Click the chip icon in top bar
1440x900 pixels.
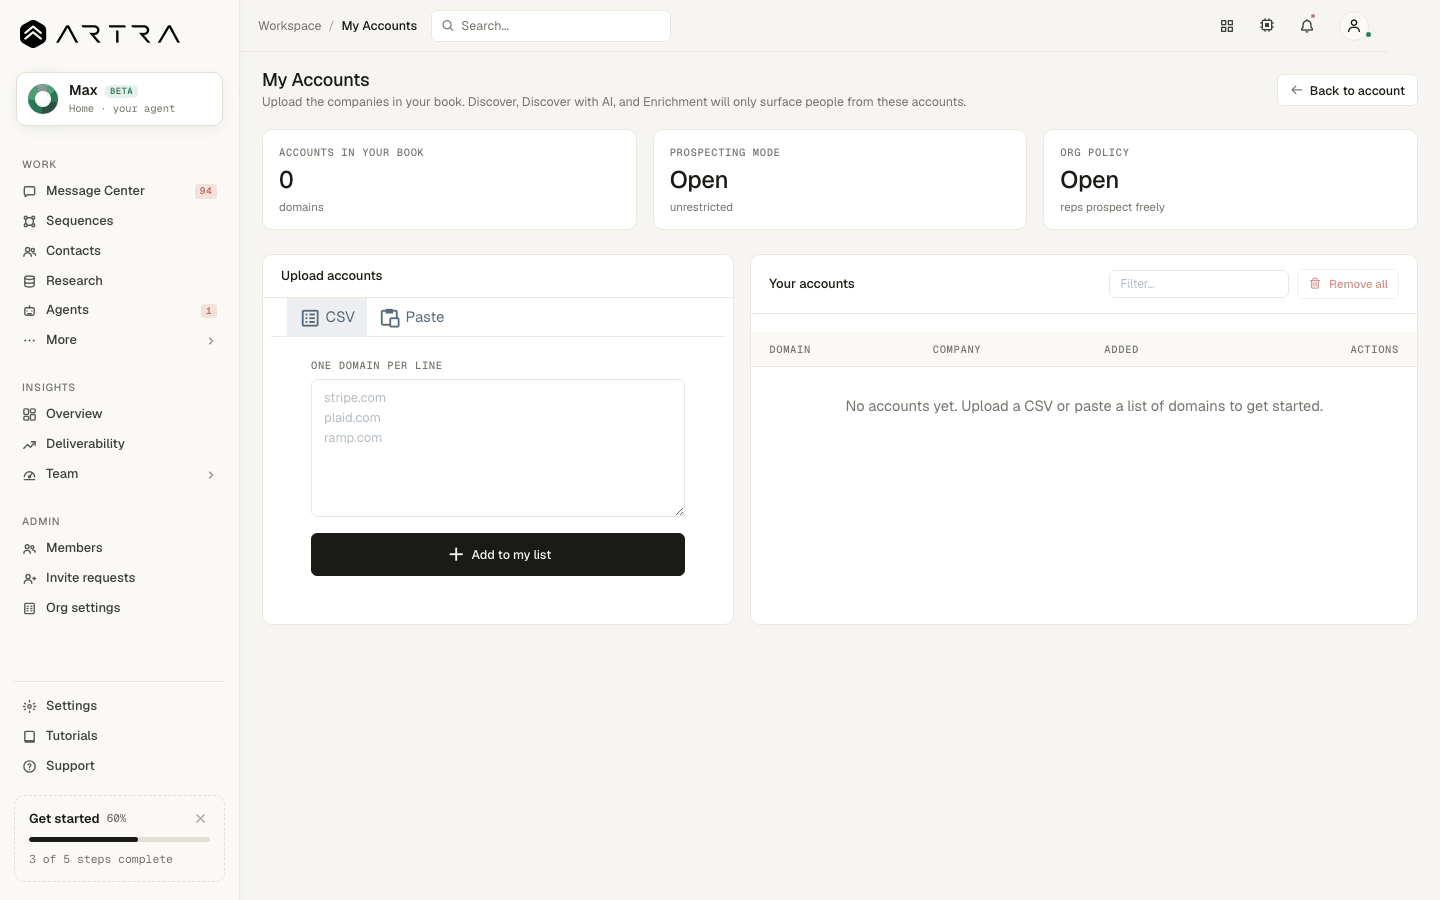tap(1267, 26)
